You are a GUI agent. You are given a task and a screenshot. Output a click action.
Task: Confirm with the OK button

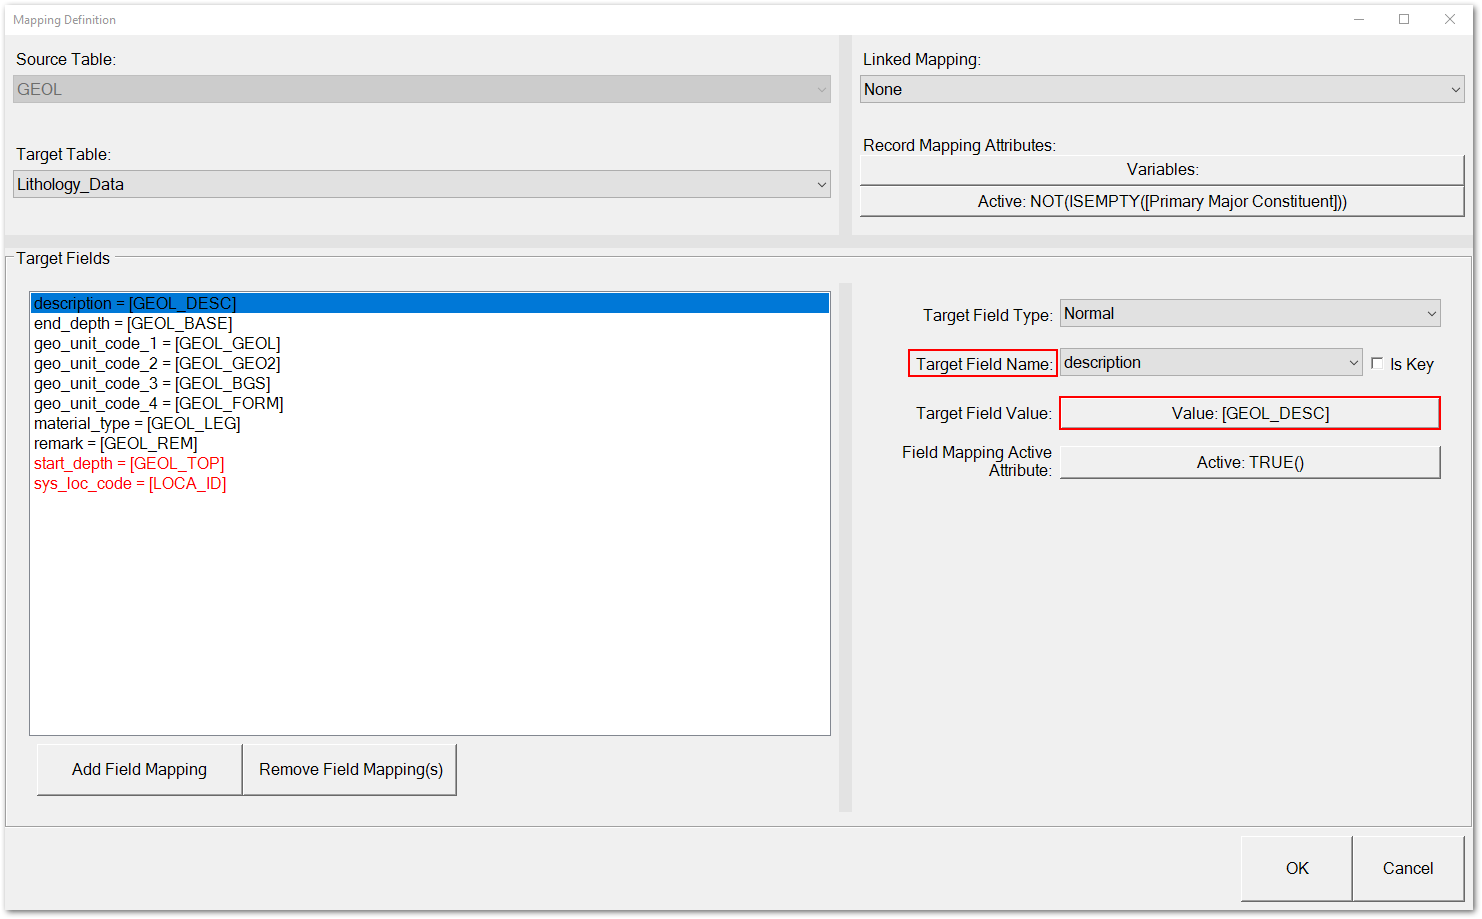click(1297, 868)
